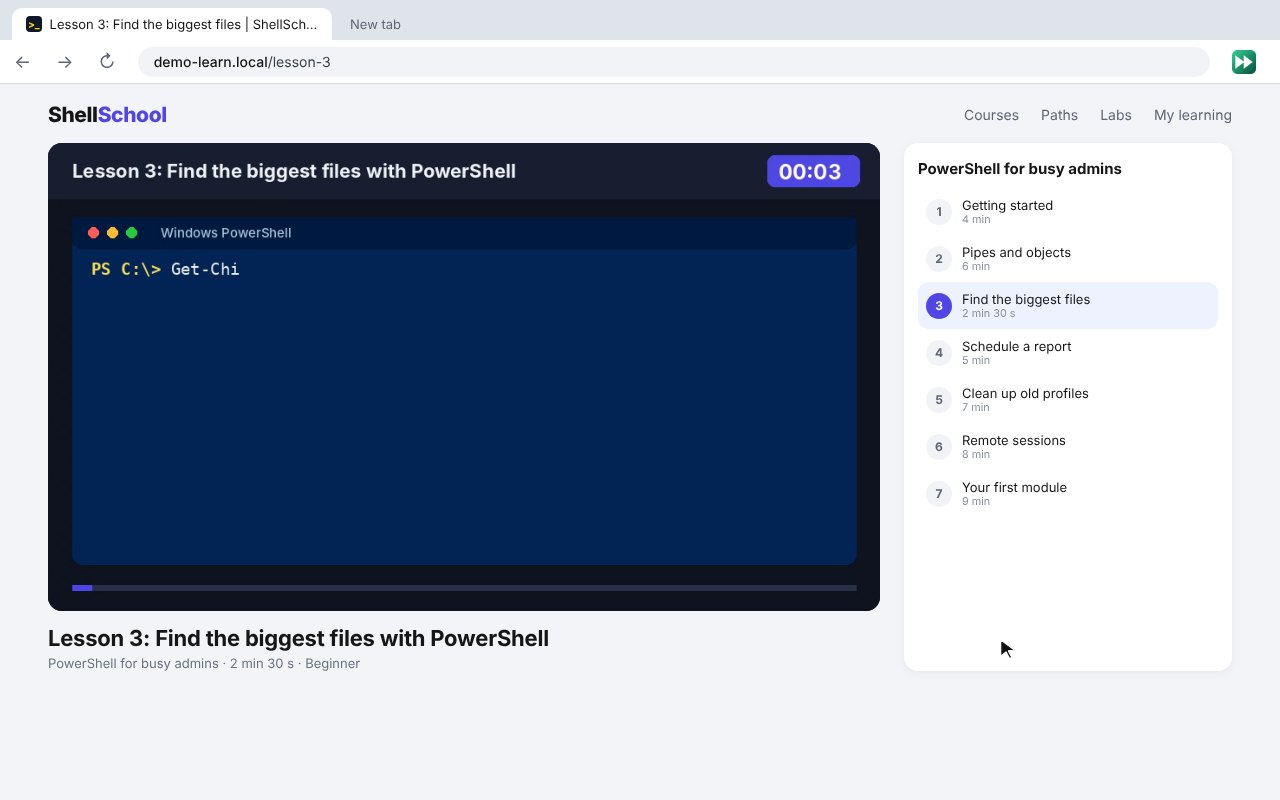Select lesson 3 Find the biggest files
The height and width of the screenshot is (800, 1280).
(x=1068, y=306)
